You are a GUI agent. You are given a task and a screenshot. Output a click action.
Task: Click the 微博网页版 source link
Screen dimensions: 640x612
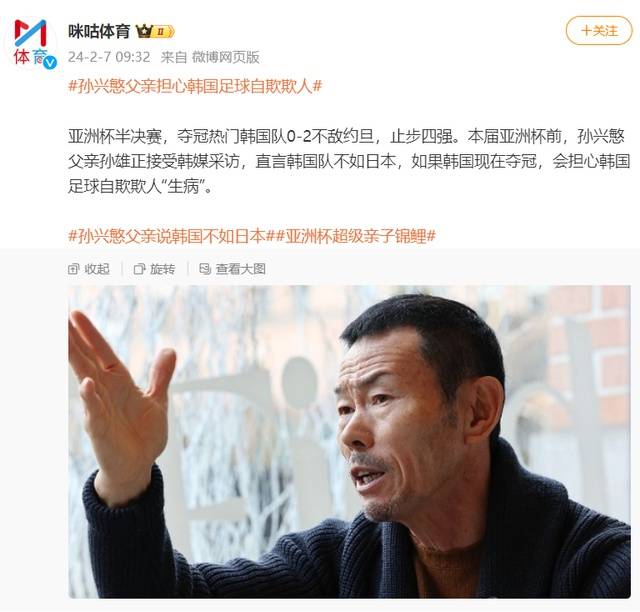pyautogui.click(x=226, y=57)
